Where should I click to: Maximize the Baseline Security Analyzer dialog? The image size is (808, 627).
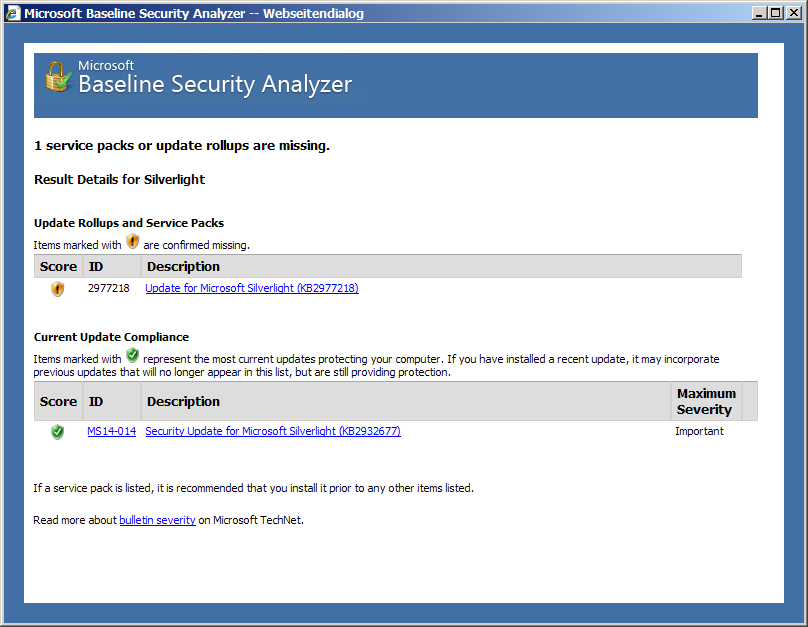(775, 14)
